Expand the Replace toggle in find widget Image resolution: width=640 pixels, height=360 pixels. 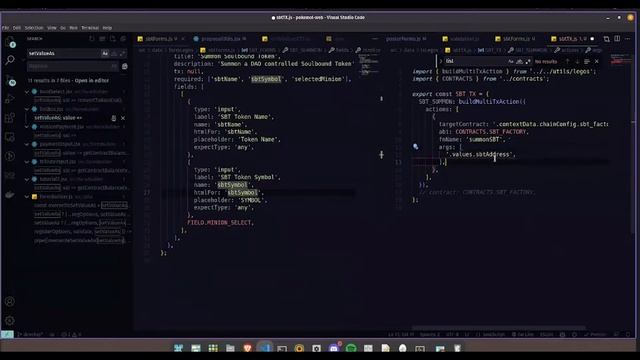coord(440,61)
